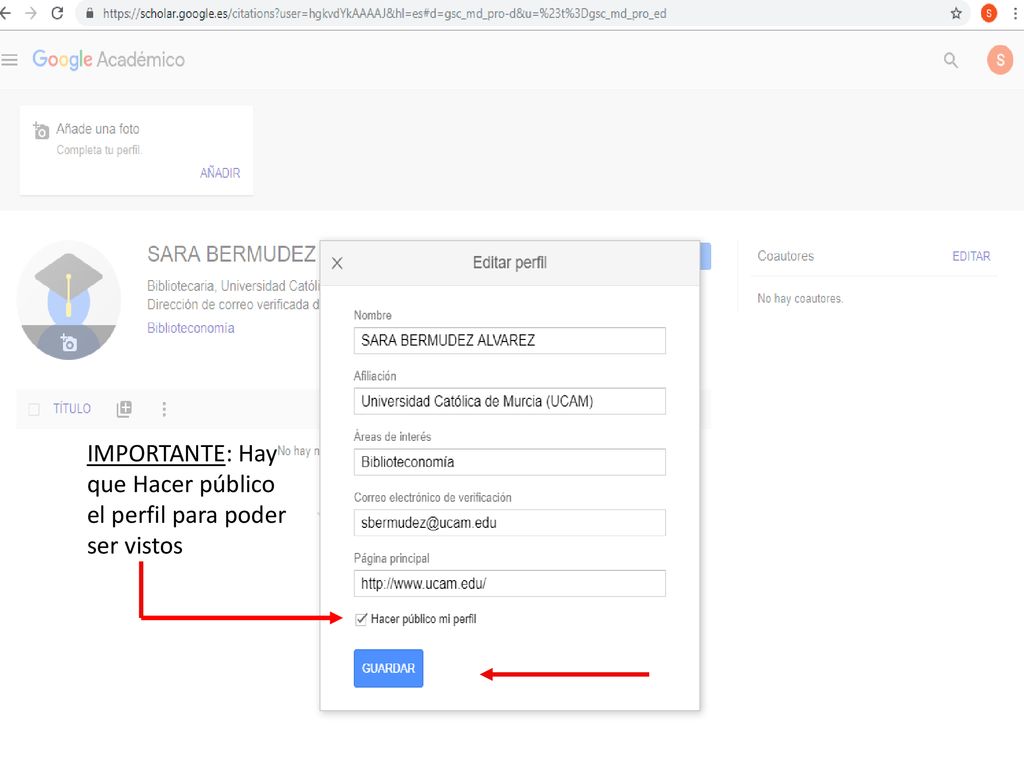This screenshot has width=1024, height=768.
Task: Click the padlock icon in the address bar
Action: [90, 13]
